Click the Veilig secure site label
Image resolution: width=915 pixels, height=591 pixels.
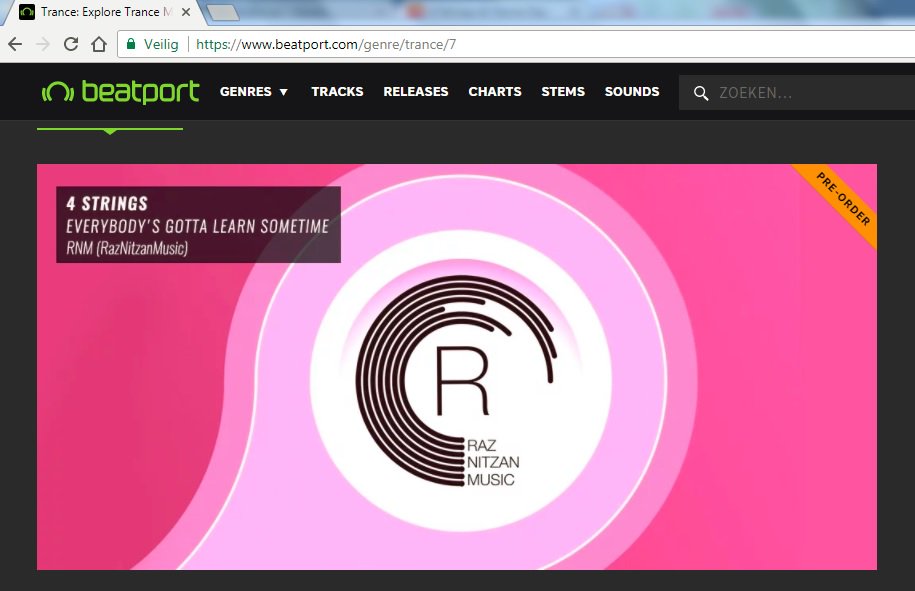click(x=161, y=44)
